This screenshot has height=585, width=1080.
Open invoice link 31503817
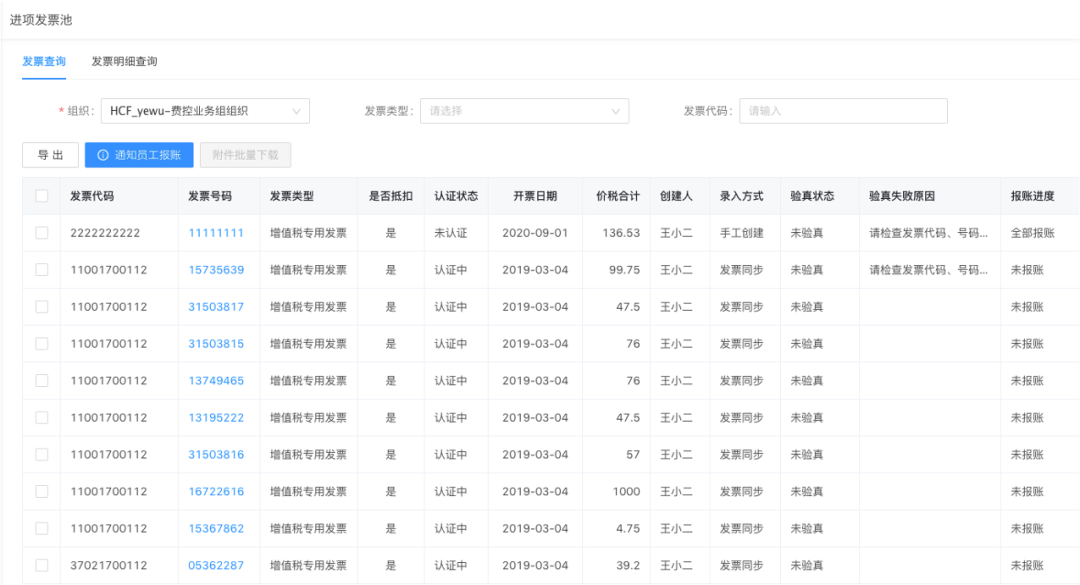pyautogui.click(x=216, y=307)
